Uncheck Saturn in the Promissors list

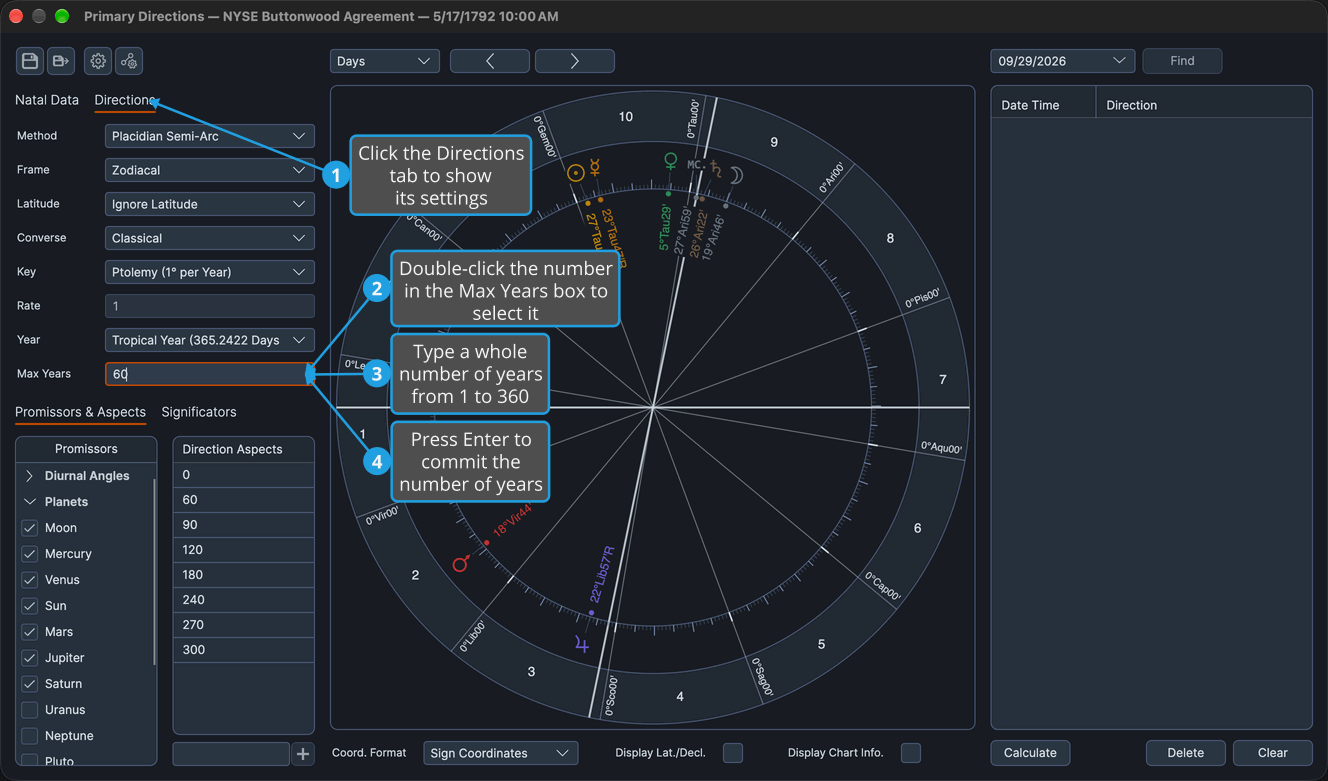click(x=30, y=684)
